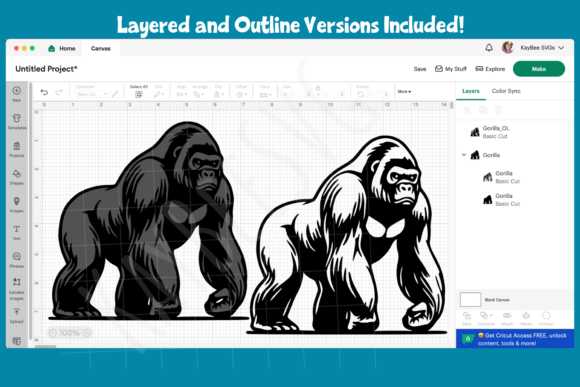Open the Upload panel

(x=17, y=316)
